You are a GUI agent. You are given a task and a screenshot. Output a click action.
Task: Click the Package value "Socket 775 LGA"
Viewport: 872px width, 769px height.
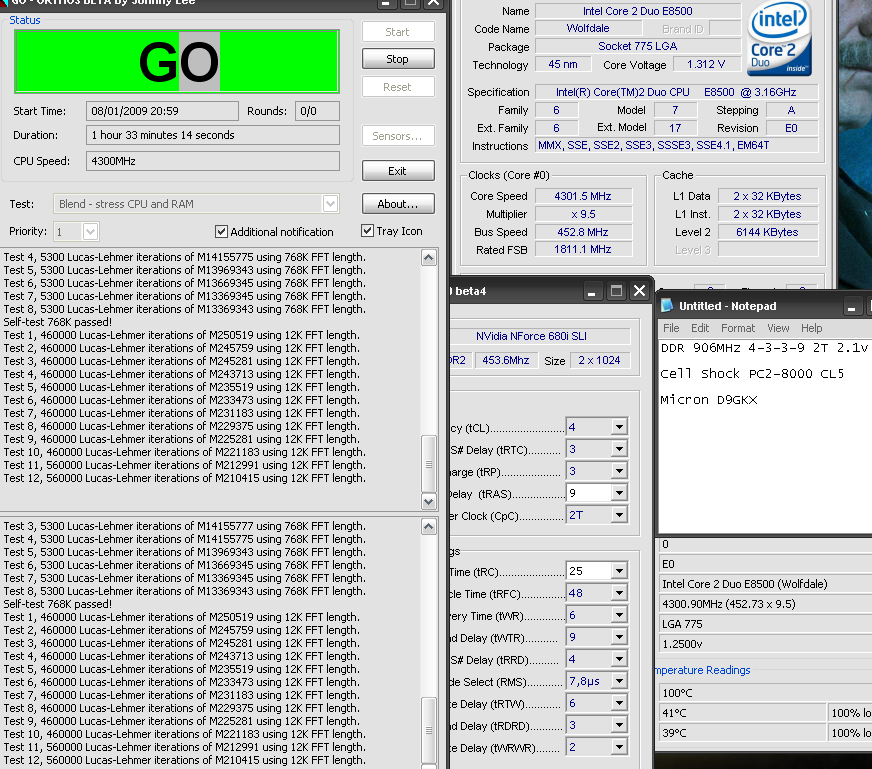pyautogui.click(x=637, y=46)
